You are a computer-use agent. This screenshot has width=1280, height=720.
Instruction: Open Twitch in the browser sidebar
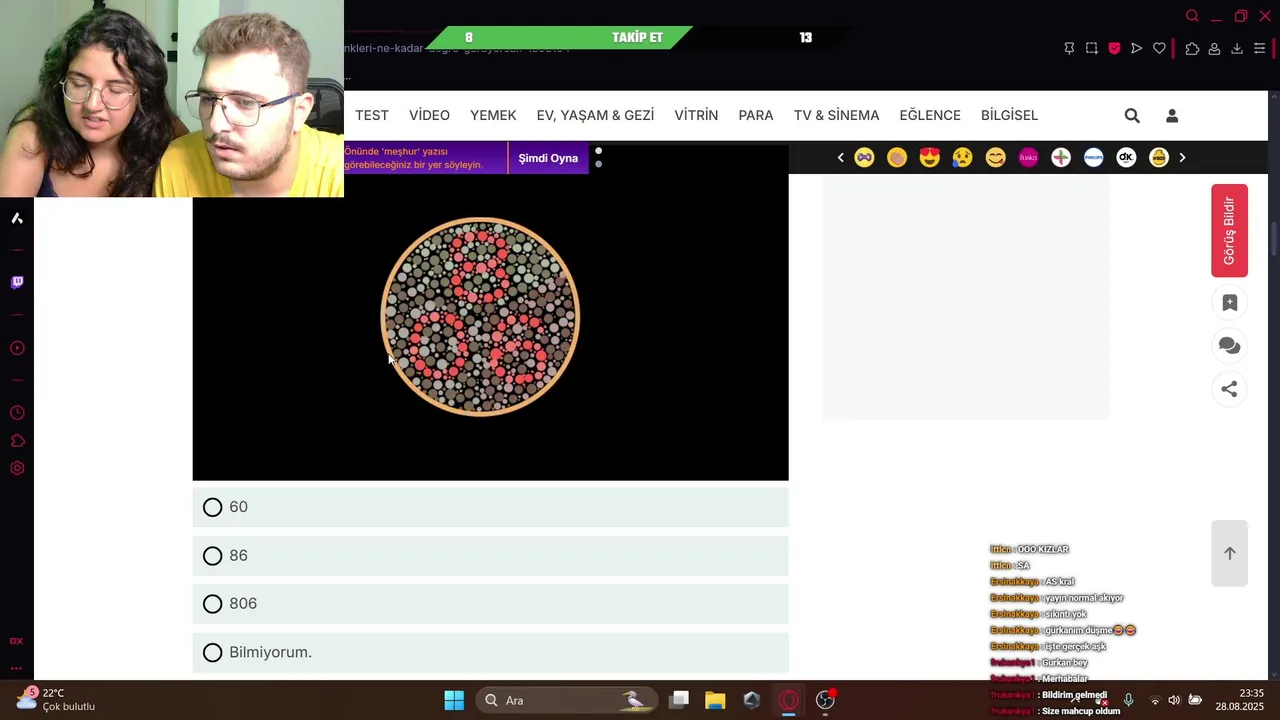[17, 282]
